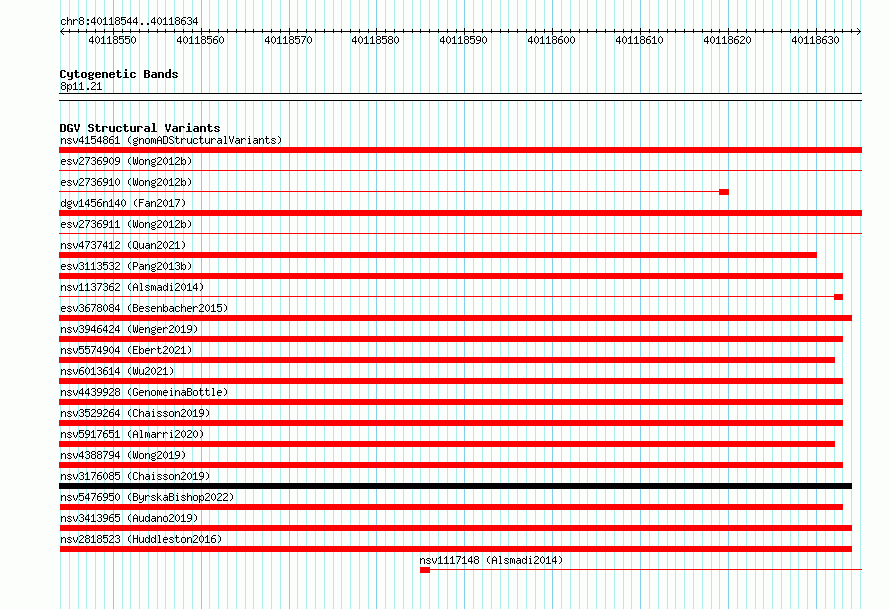
Task: Click ruler position 40118550
Action: pyautogui.click(x=112, y=40)
